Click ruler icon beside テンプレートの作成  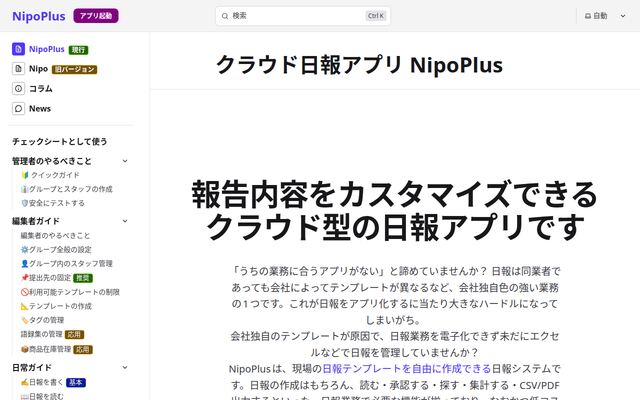(x=24, y=306)
